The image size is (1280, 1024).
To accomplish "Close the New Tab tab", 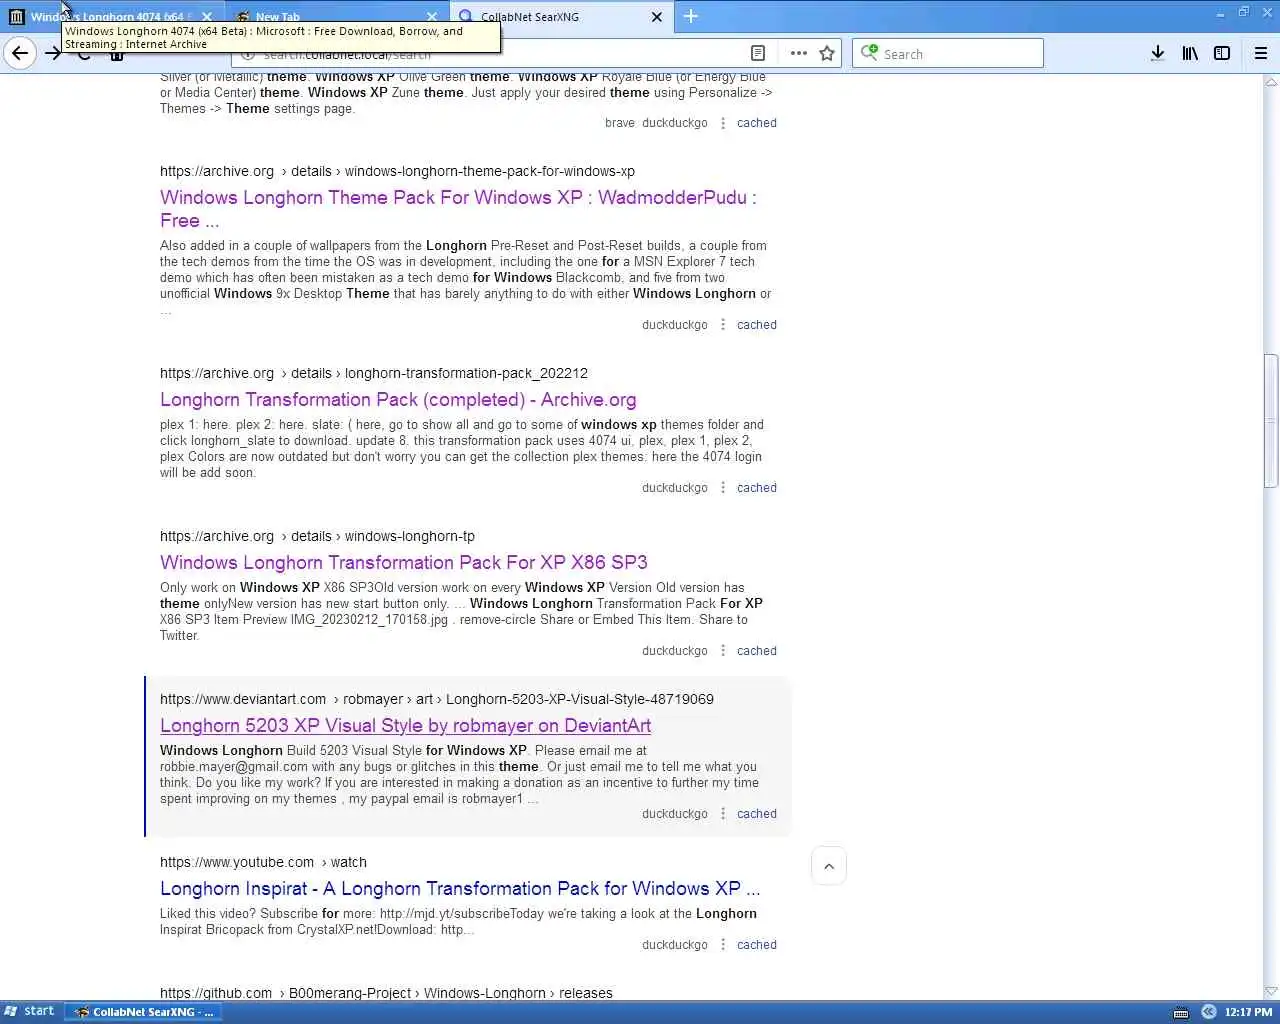I will [432, 16].
